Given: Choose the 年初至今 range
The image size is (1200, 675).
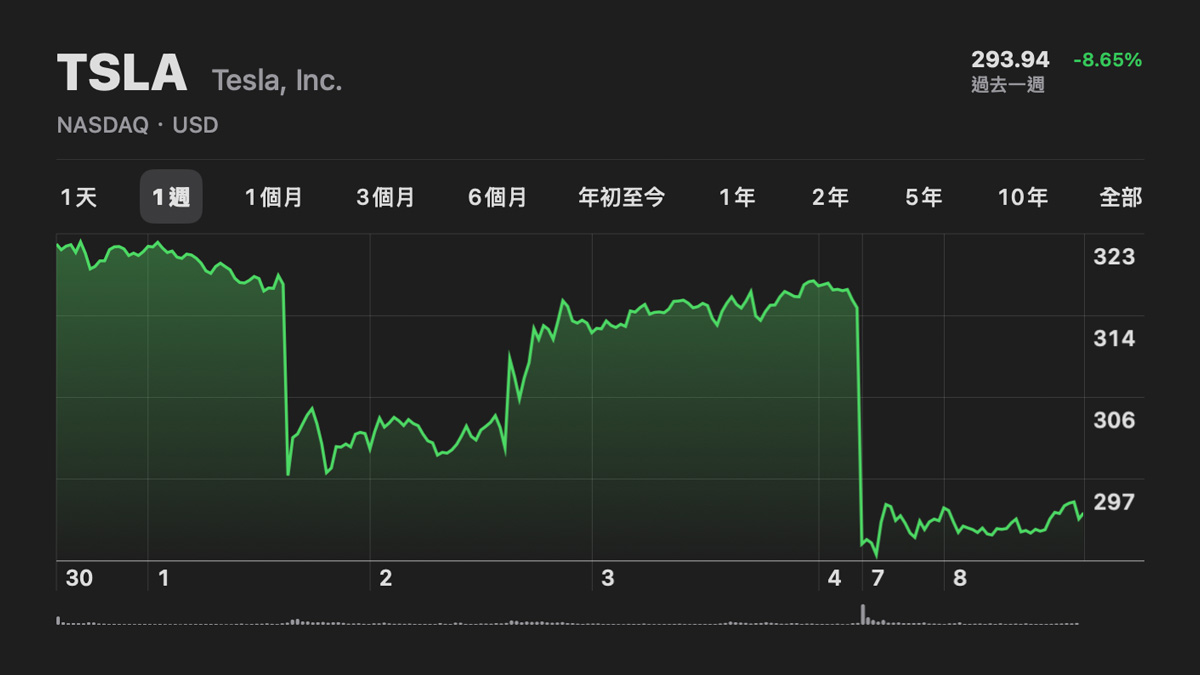Looking at the screenshot, I should [x=622, y=197].
